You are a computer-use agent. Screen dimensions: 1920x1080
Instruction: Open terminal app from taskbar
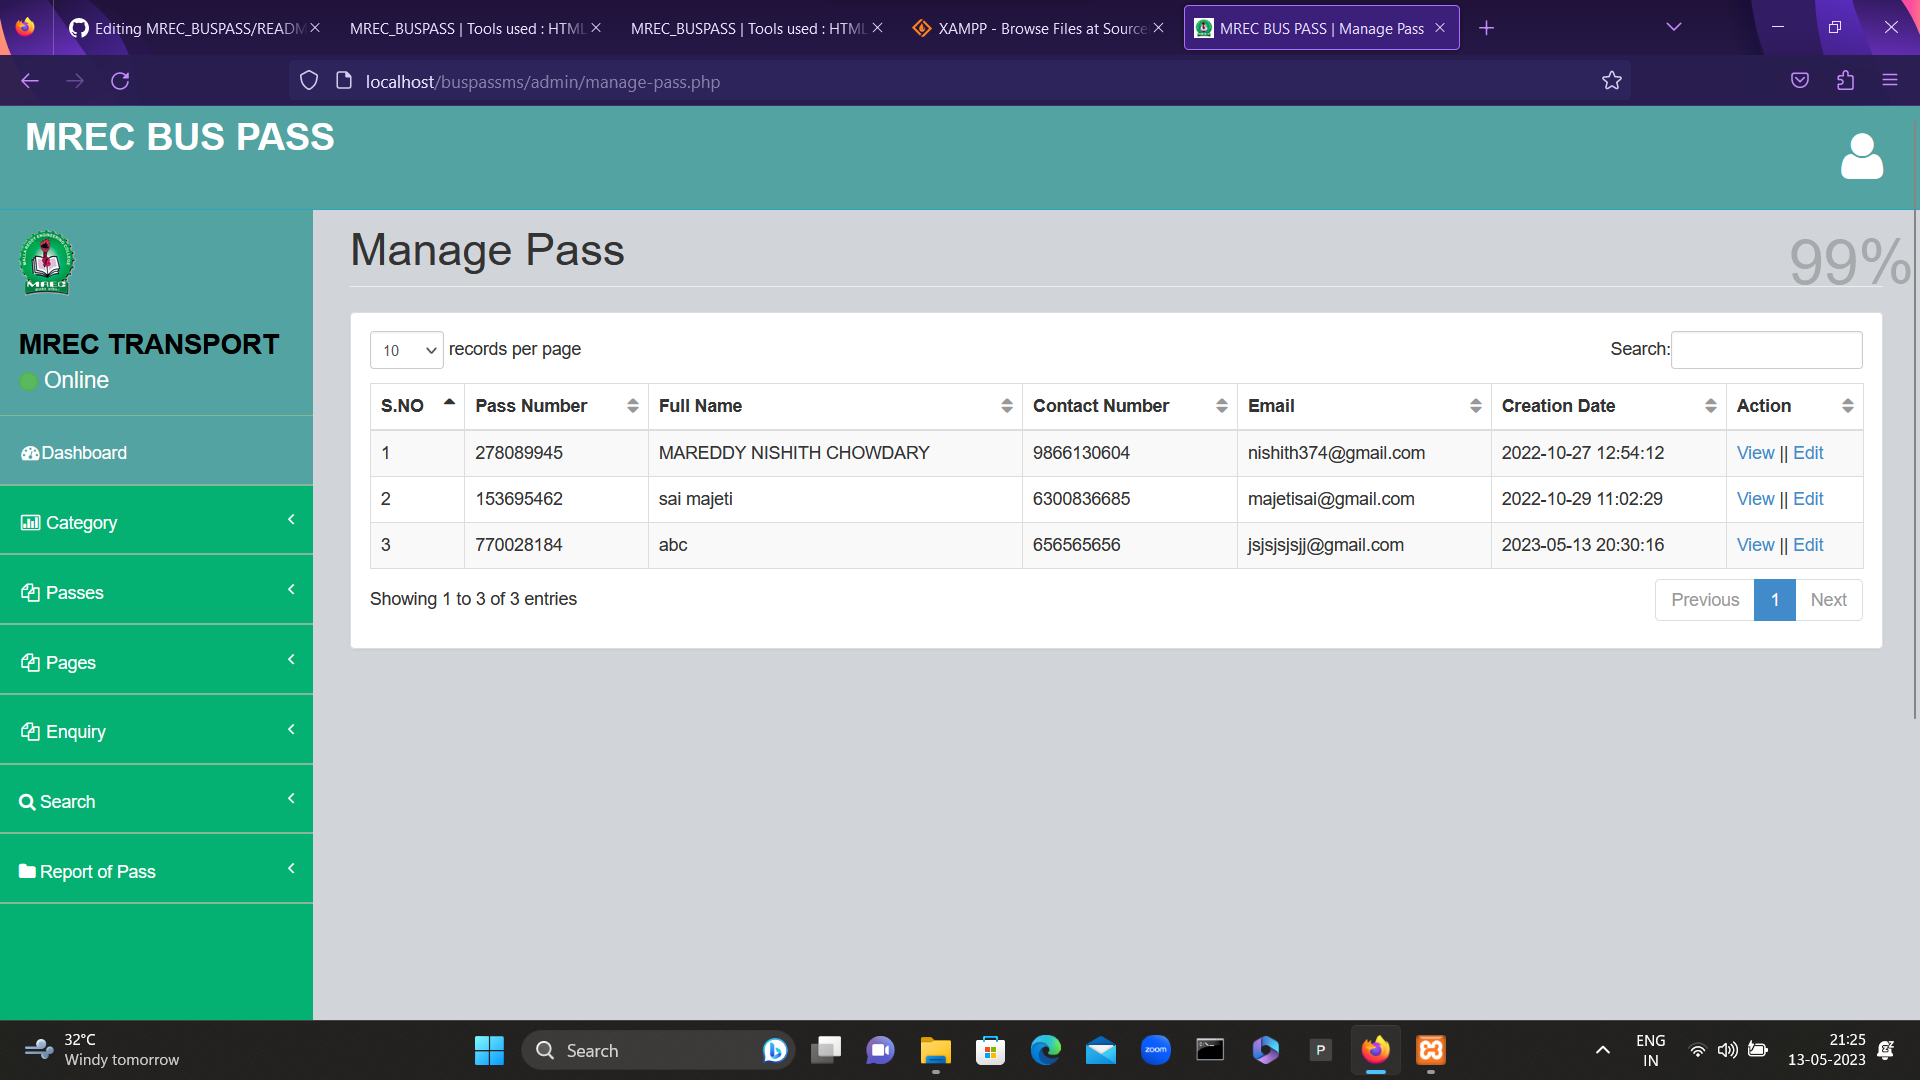[1210, 1050]
